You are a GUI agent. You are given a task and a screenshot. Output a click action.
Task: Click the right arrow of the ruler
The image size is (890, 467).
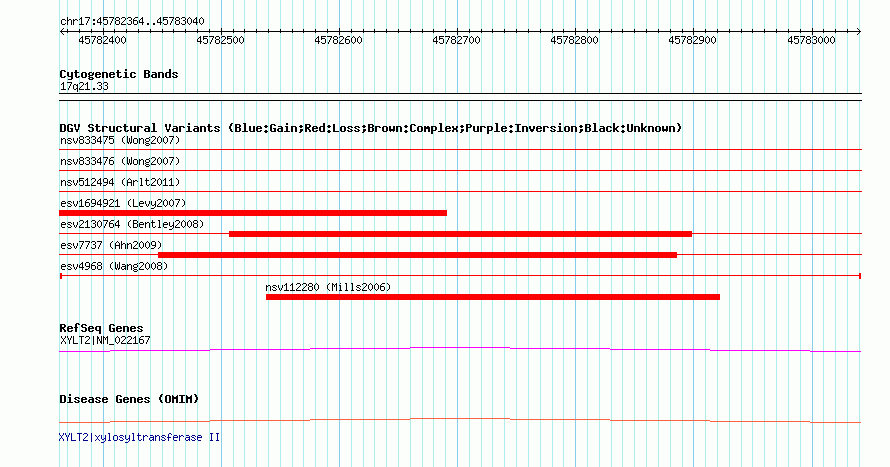pyautogui.click(x=858, y=32)
